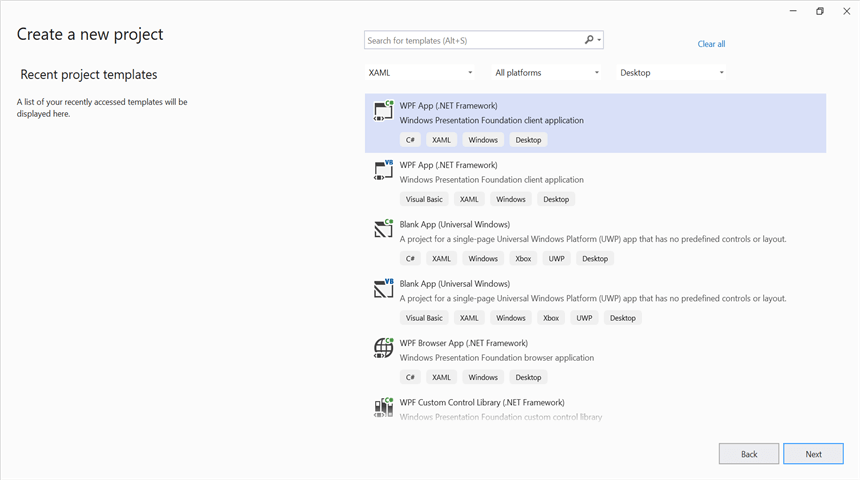This screenshot has height=480, width=860.
Task: Select the Visual Basic WPF App template title
Action: pos(448,165)
